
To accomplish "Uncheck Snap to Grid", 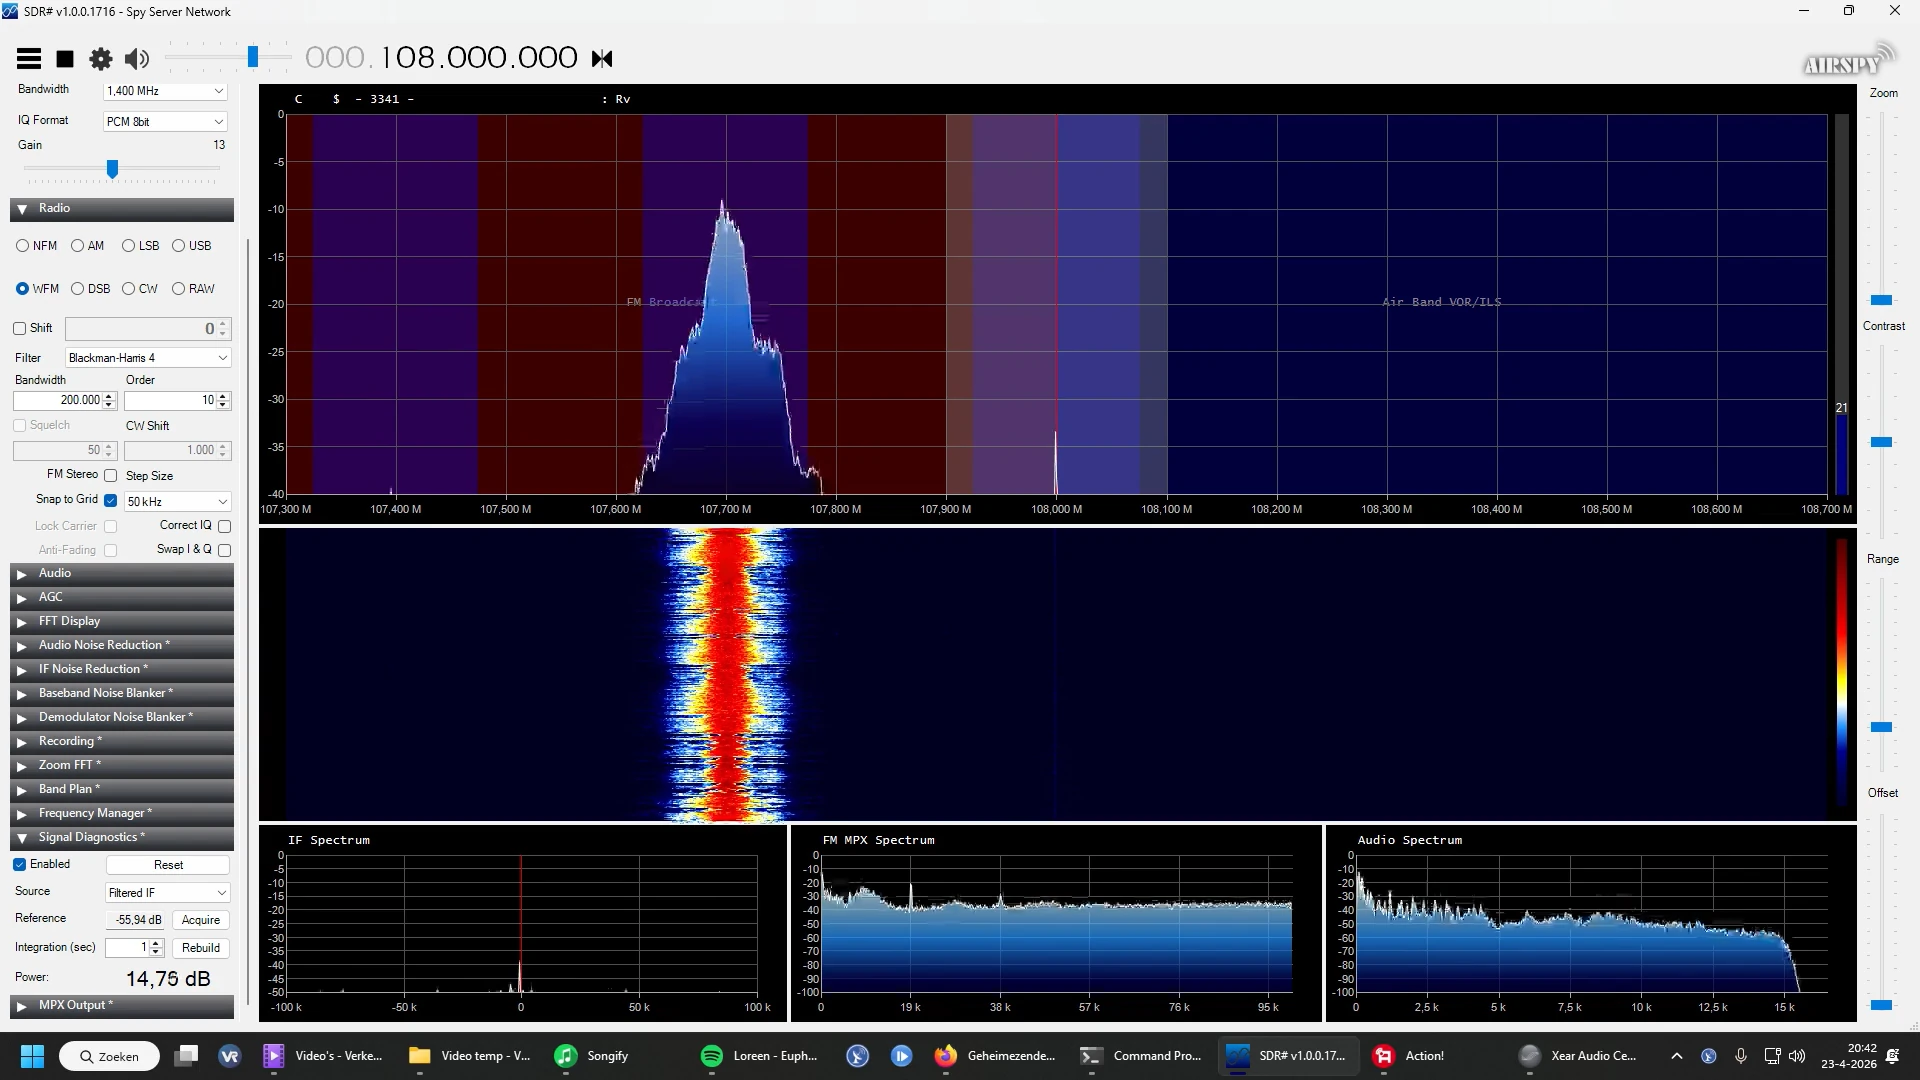I will (x=111, y=501).
